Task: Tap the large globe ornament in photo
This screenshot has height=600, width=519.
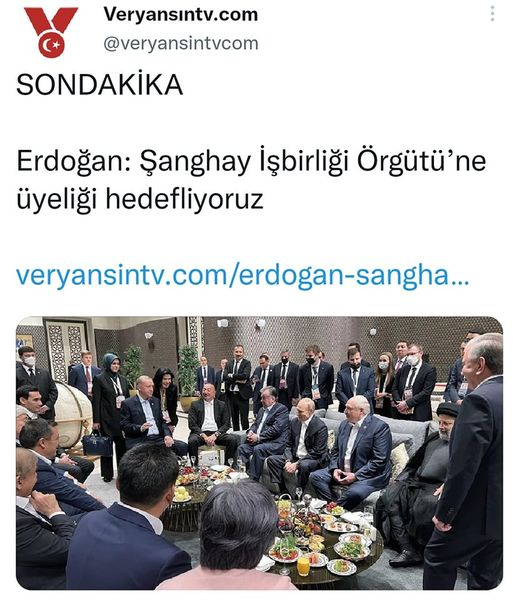Action: 73,415
